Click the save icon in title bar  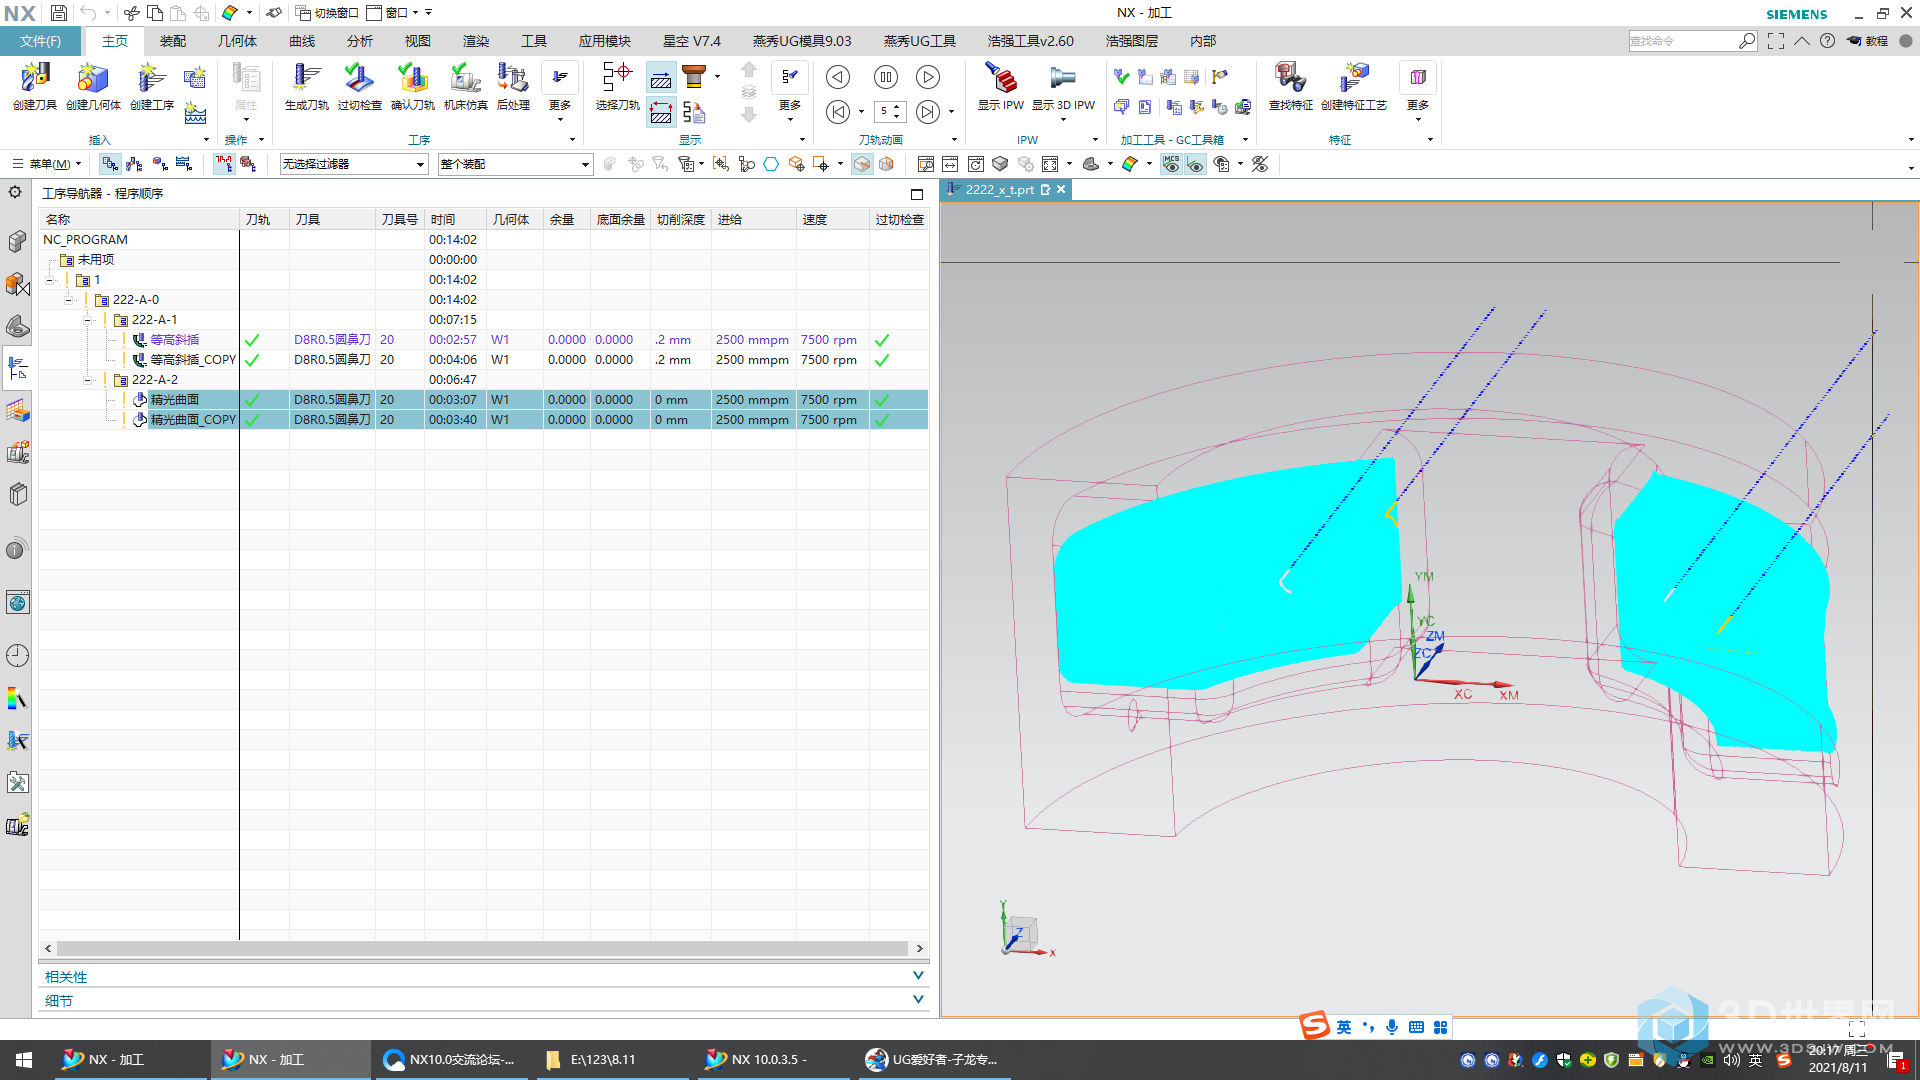(59, 13)
